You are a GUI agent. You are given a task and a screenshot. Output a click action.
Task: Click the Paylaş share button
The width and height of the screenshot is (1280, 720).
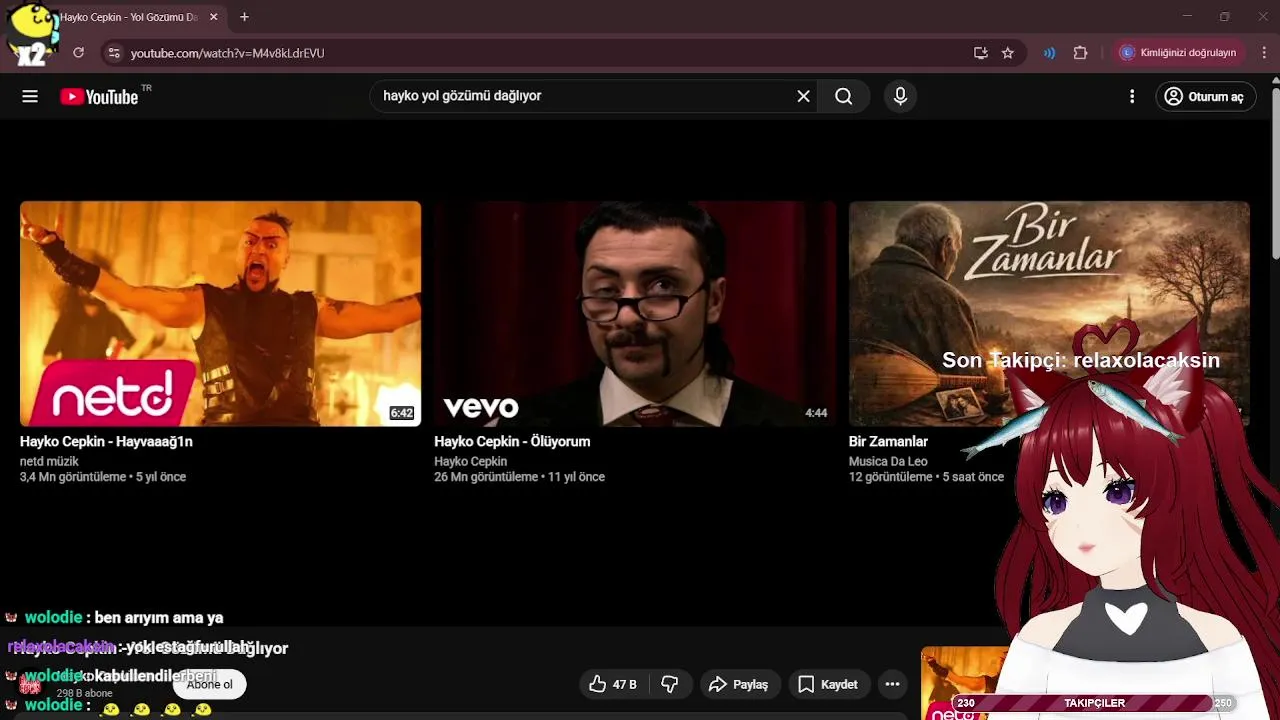click(x=738, y=684)
